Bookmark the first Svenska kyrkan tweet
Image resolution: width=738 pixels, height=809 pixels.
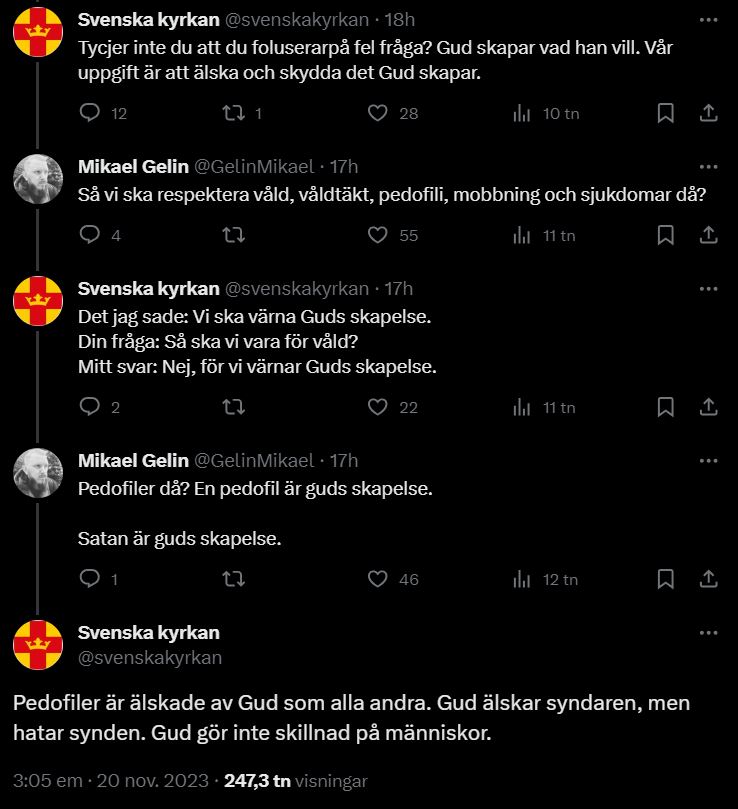[666, 114]
